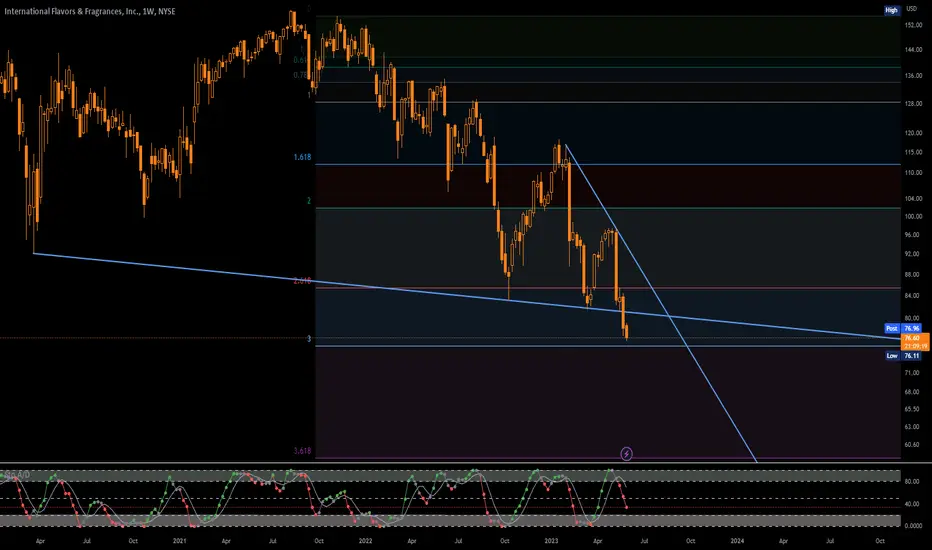Click the Sto A/D indicator label

pos(15,474)
